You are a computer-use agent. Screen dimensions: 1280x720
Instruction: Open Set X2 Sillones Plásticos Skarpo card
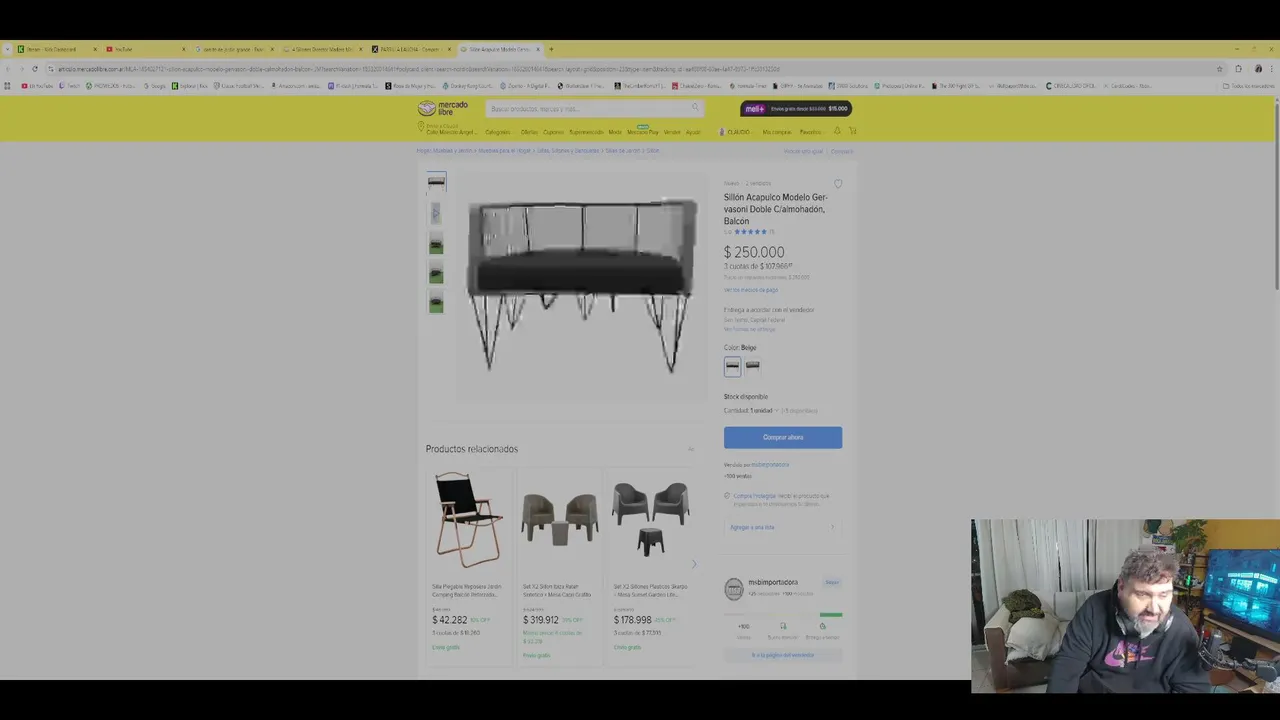coord(650,565)
